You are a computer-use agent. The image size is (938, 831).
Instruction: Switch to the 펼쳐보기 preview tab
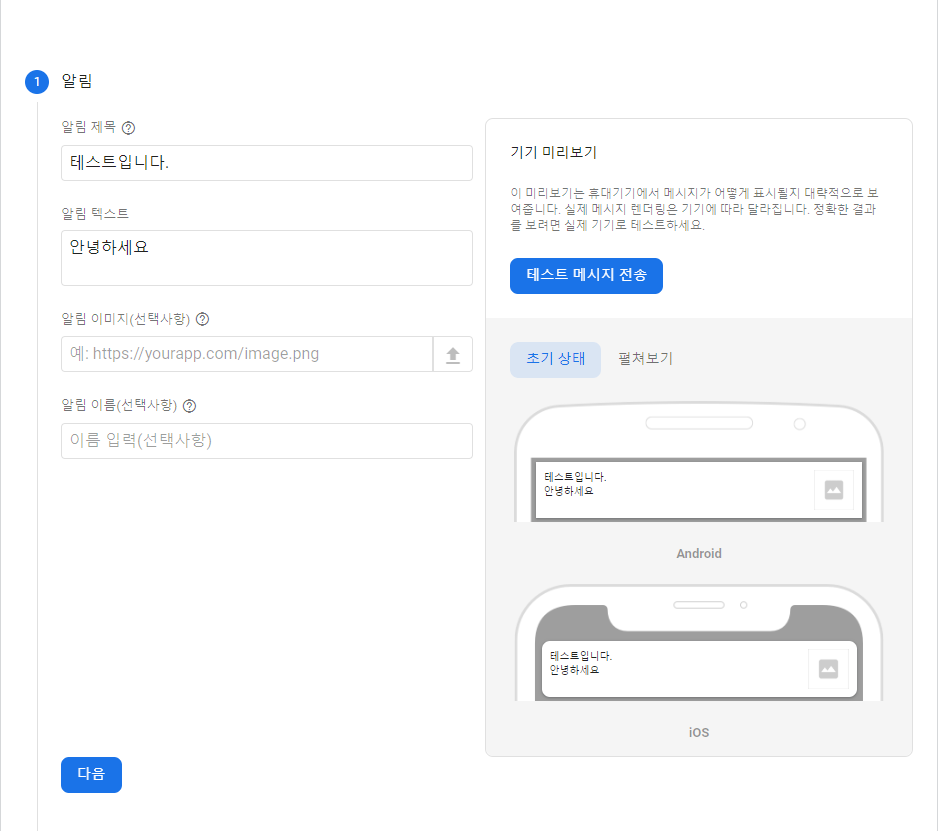(x=645, y=359)
